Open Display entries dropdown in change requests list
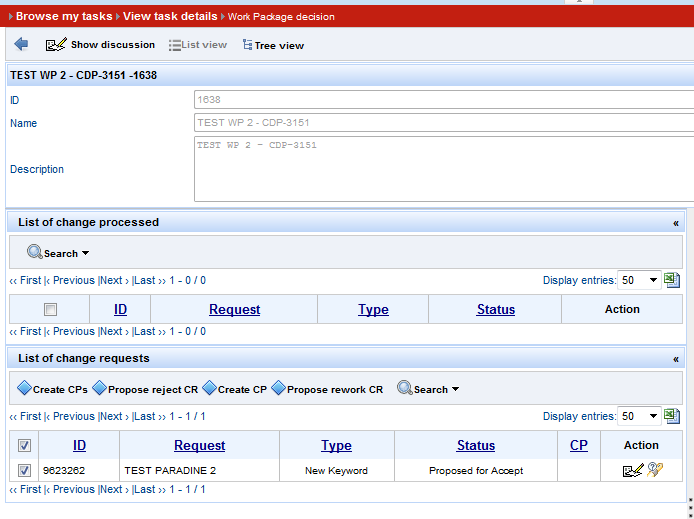Image resolution: width=694 pixels, height=519 pixels. tap(639, 416)
